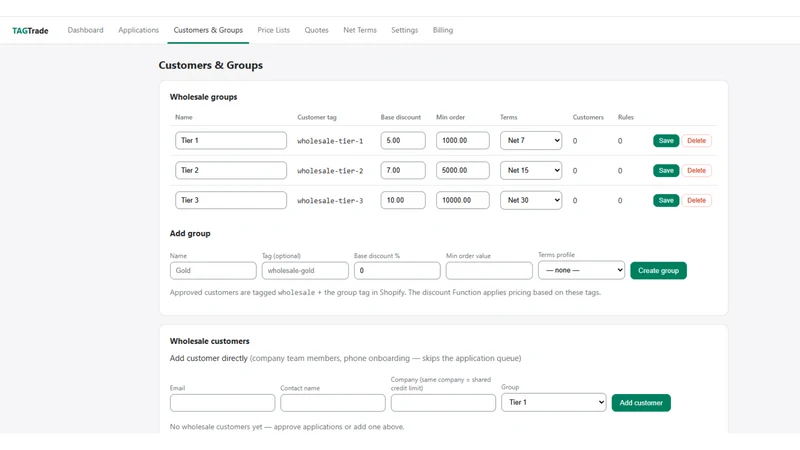
Task: Click the Wholesale groups heading
Action: [x=203, y=97]
